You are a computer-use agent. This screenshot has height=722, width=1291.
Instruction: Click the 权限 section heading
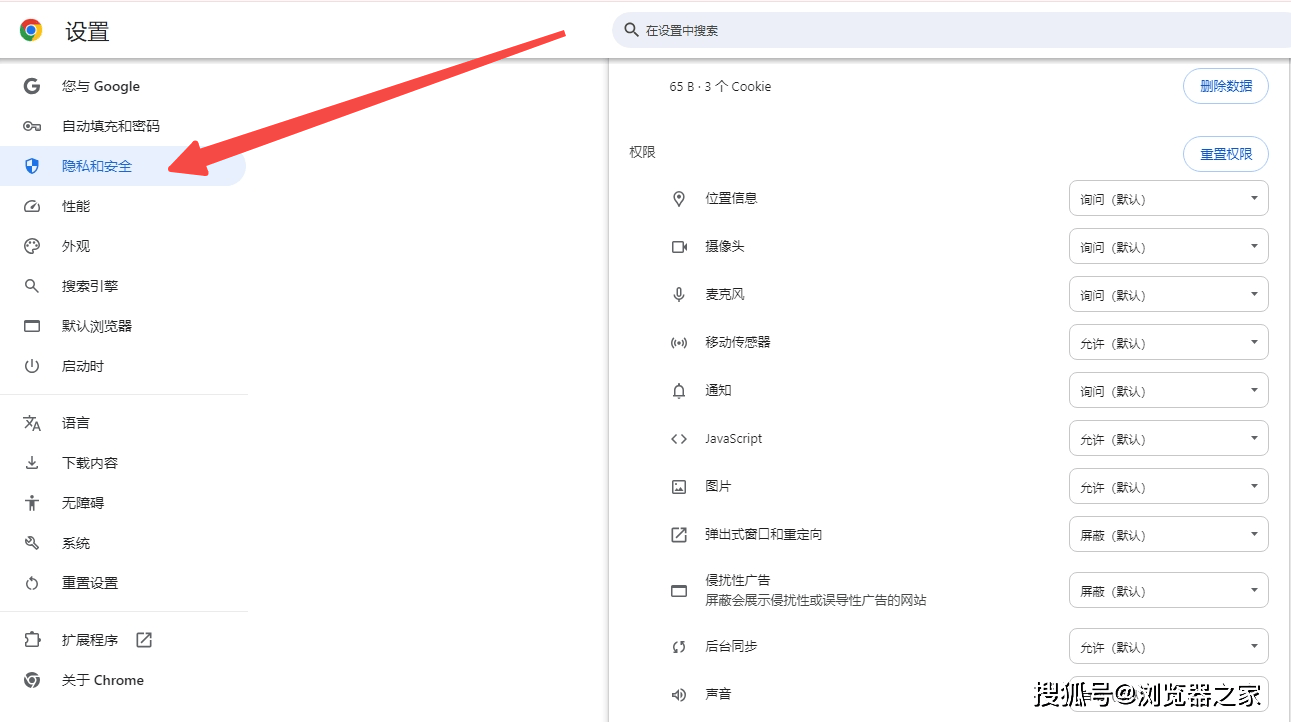coord(642,152)
